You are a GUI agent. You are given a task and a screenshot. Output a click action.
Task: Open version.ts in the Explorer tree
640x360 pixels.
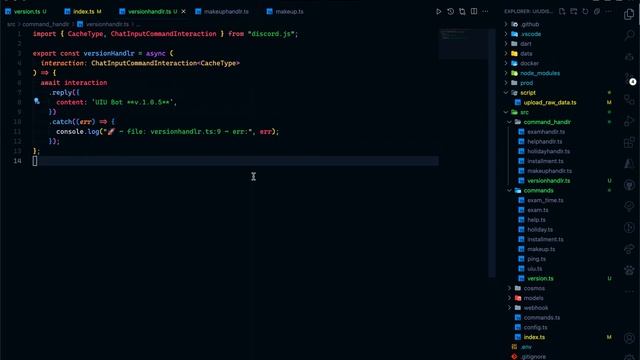point(540,279)
